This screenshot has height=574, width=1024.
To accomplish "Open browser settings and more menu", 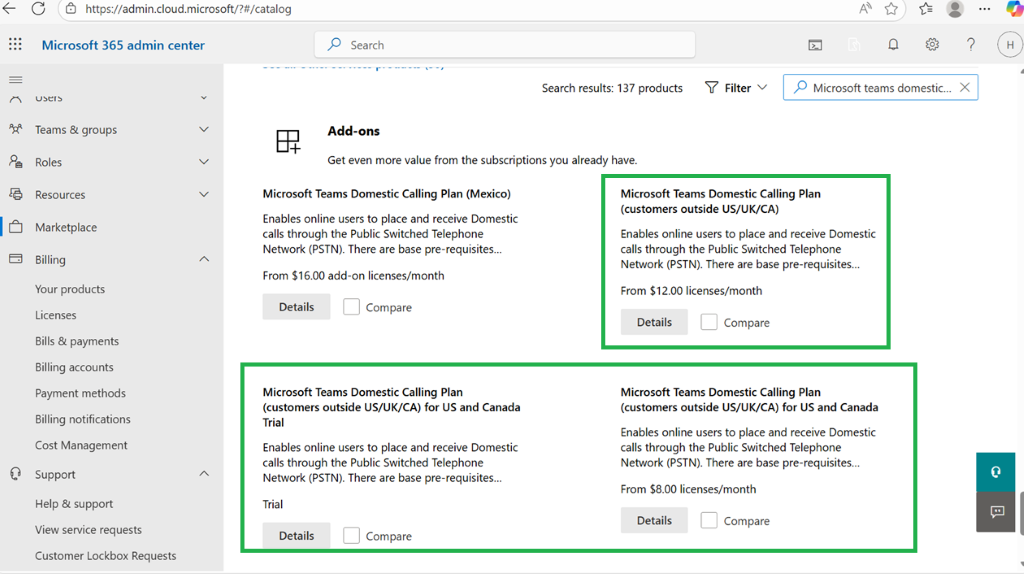I will 984,8.
